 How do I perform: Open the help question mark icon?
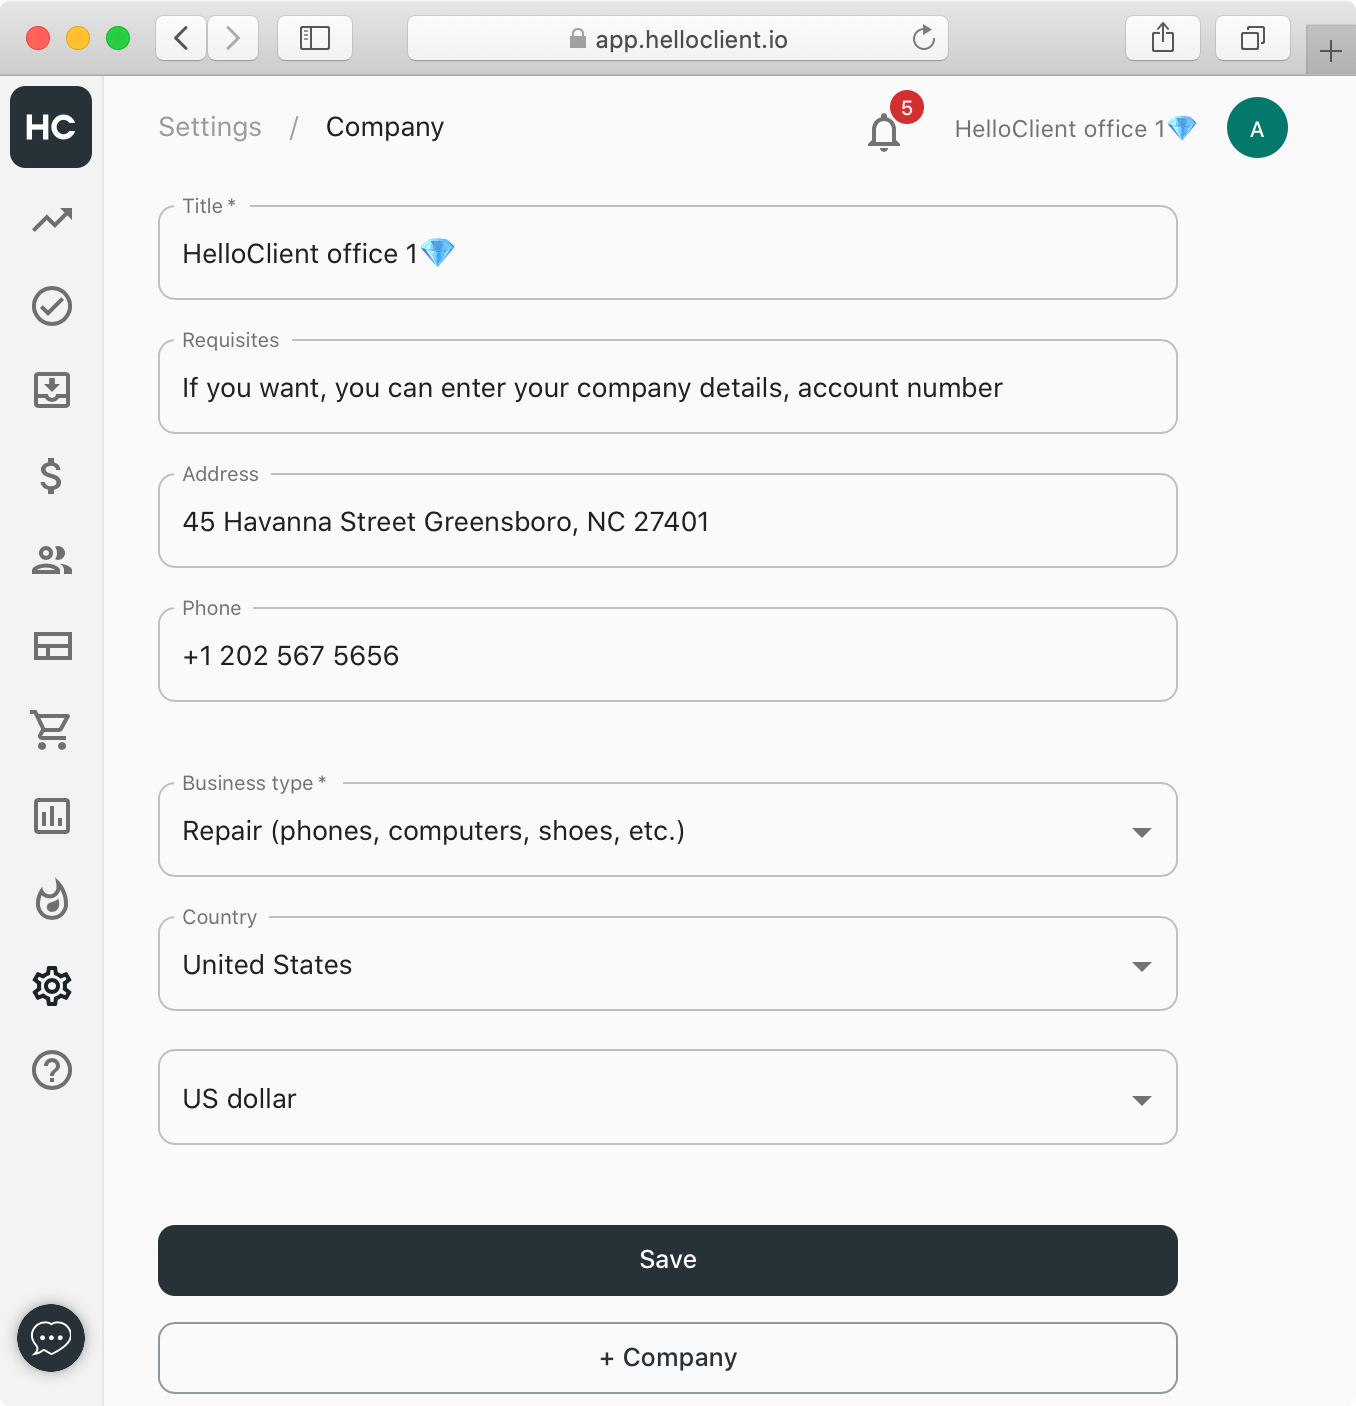[52, 1070]
